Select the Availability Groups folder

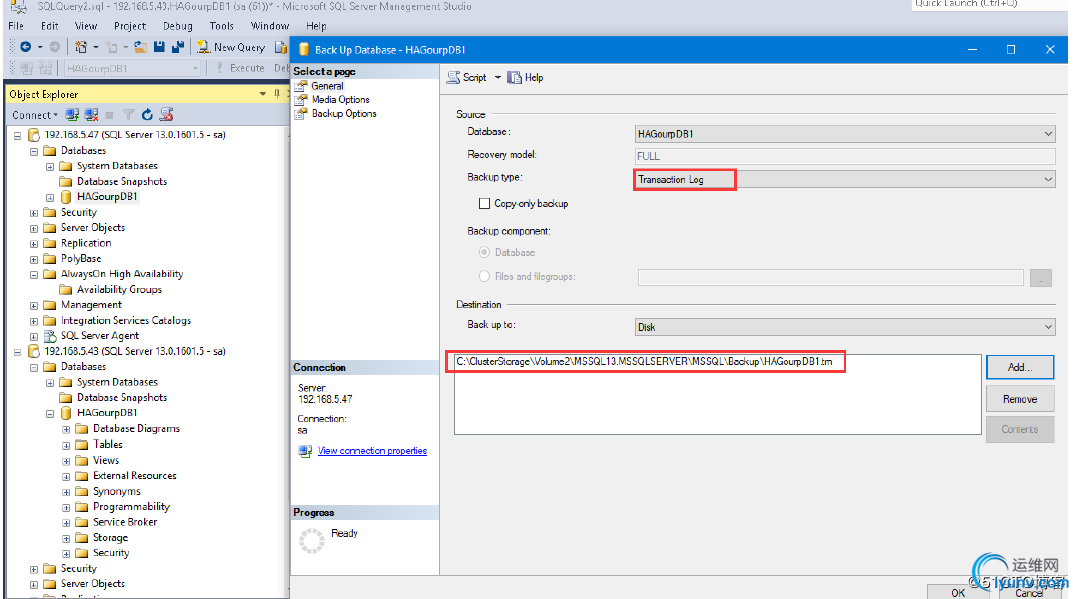click(x=119, y=289)
